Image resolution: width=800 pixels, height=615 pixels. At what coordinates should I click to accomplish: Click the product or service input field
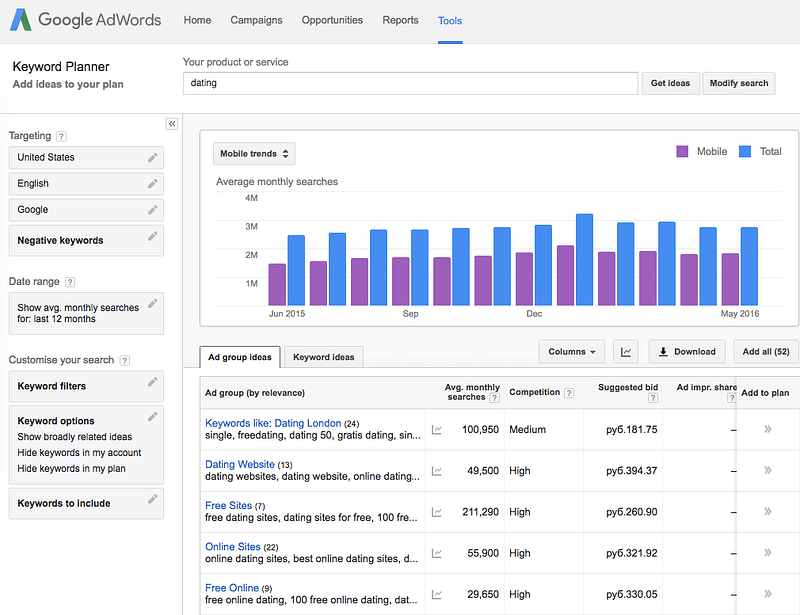pos(410,83)
